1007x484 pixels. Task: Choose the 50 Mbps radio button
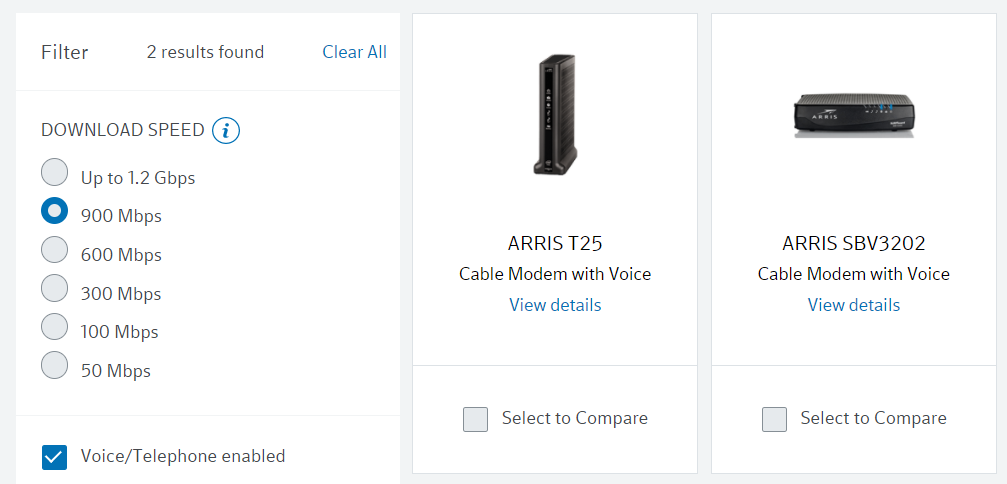point(55,366)
